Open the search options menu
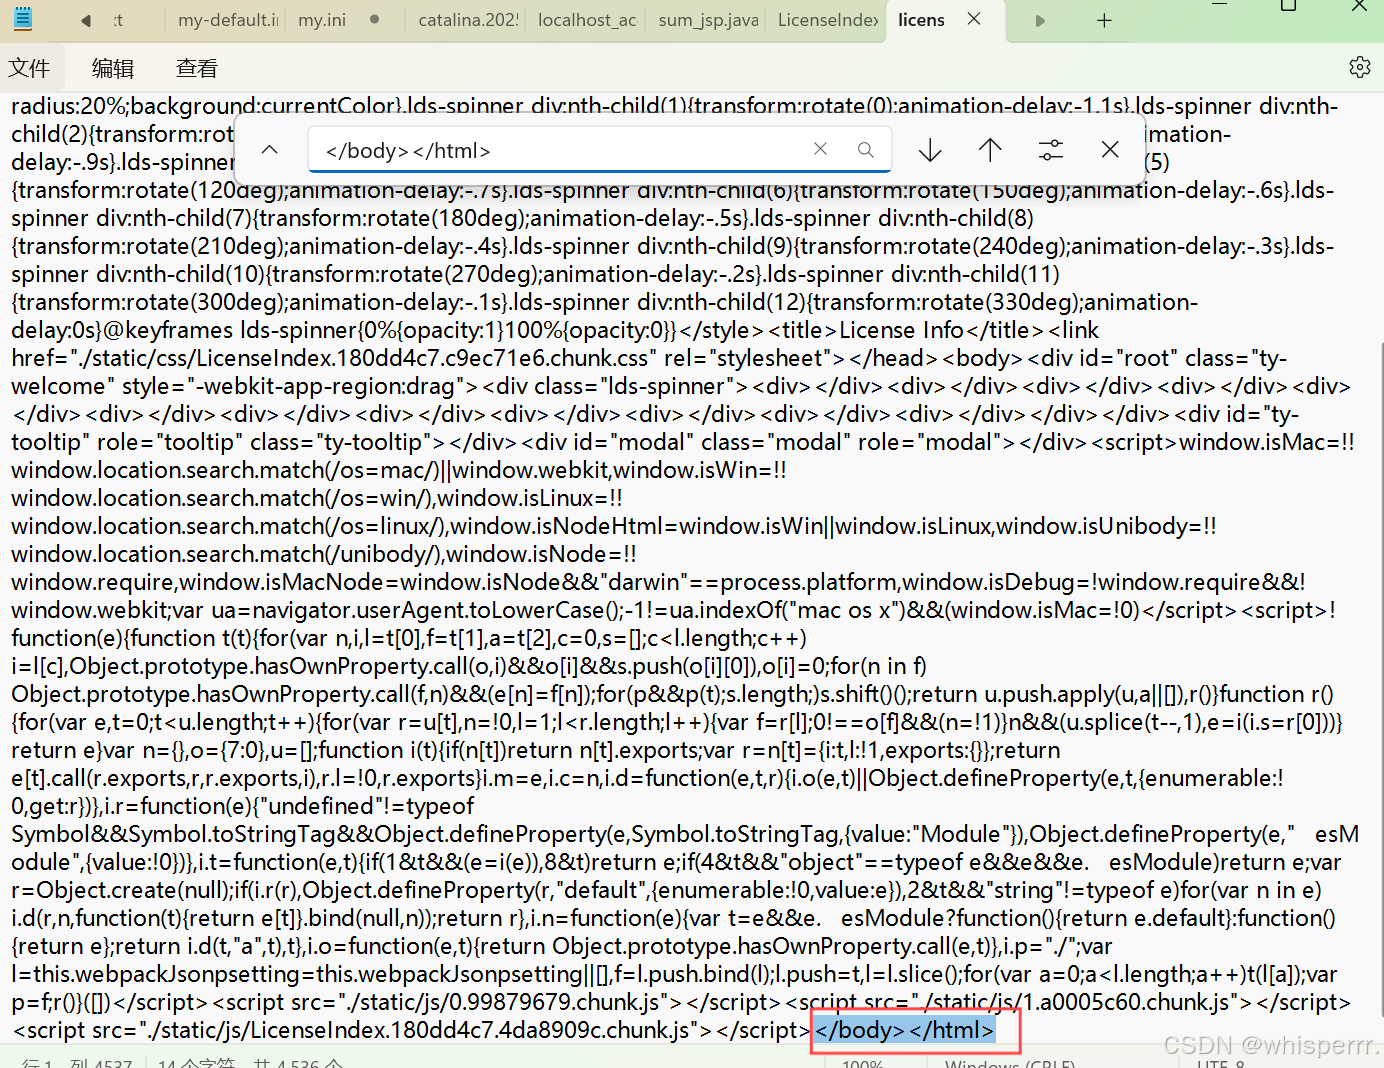This screenshot has width=1384, height=1068. pos(1050,150)
